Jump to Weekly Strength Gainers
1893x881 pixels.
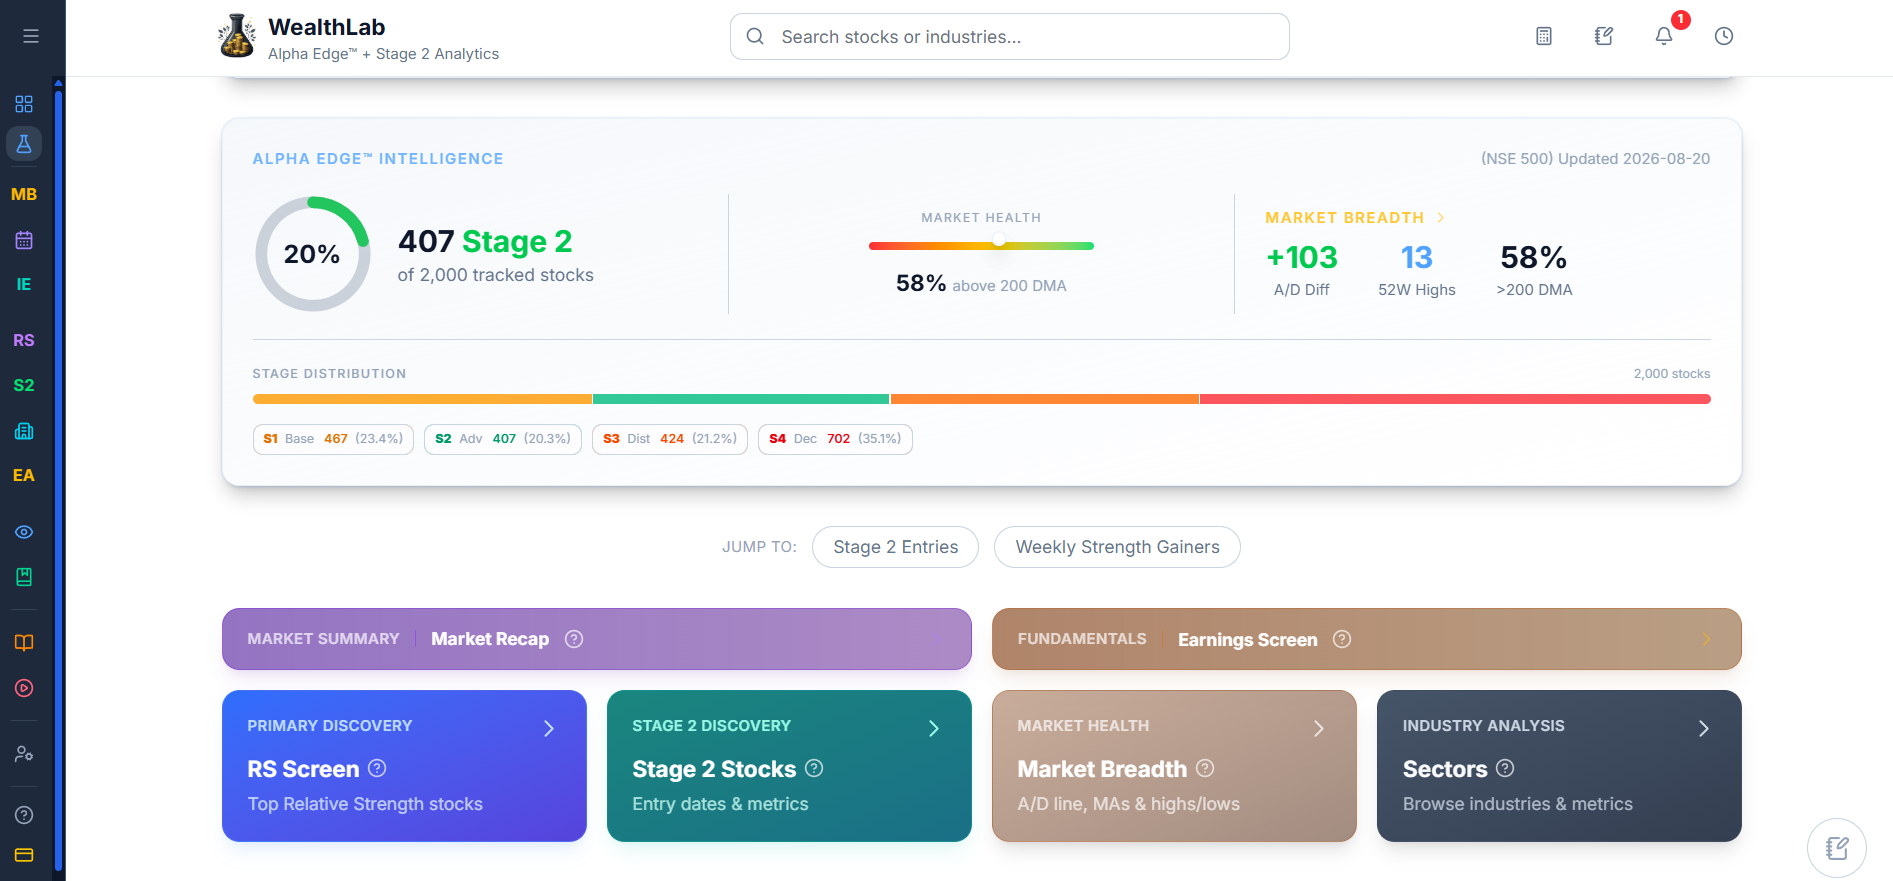pyautogui.click(x=1117, y=547)
